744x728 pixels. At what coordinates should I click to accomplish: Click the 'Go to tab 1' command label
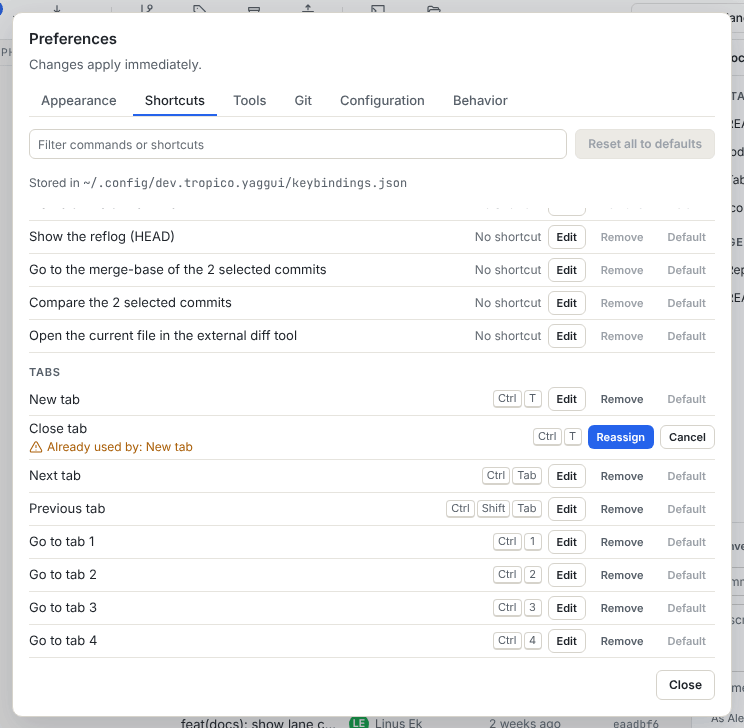[62, 541]
